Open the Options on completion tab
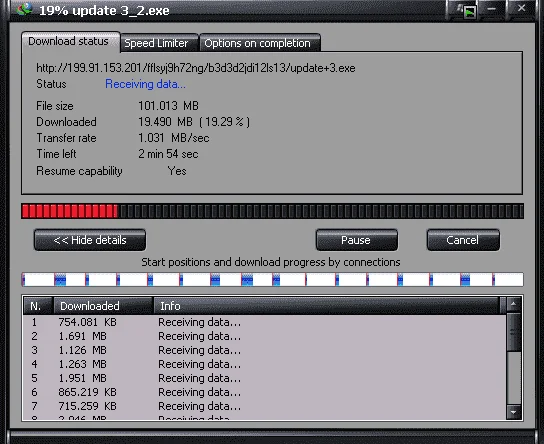The width and height of the screenshot is (544, 444). pyautogui.click(x=260, y=43)
